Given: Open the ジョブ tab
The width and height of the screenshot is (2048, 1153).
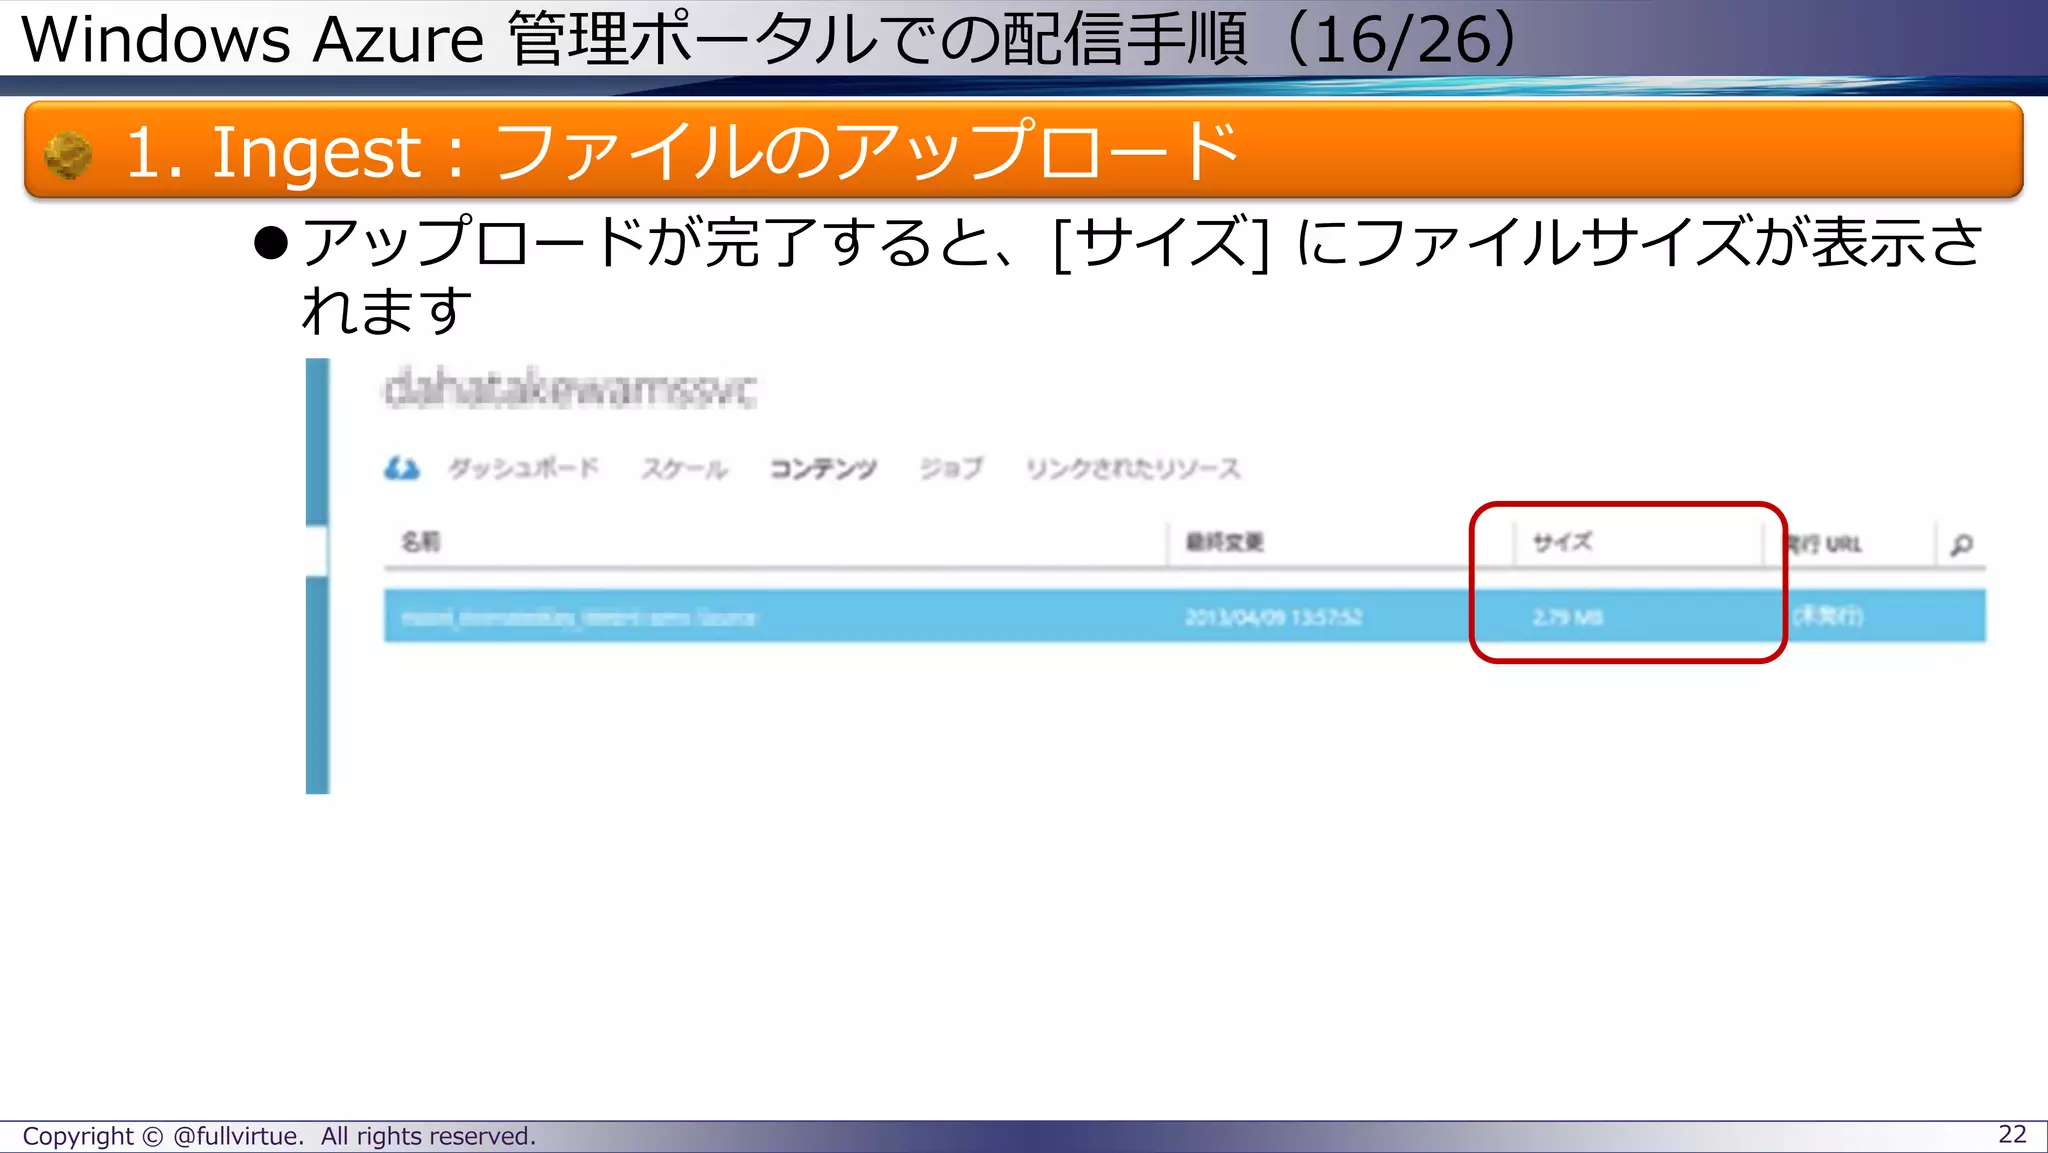Looking at the screenshot, I should 951,468.
